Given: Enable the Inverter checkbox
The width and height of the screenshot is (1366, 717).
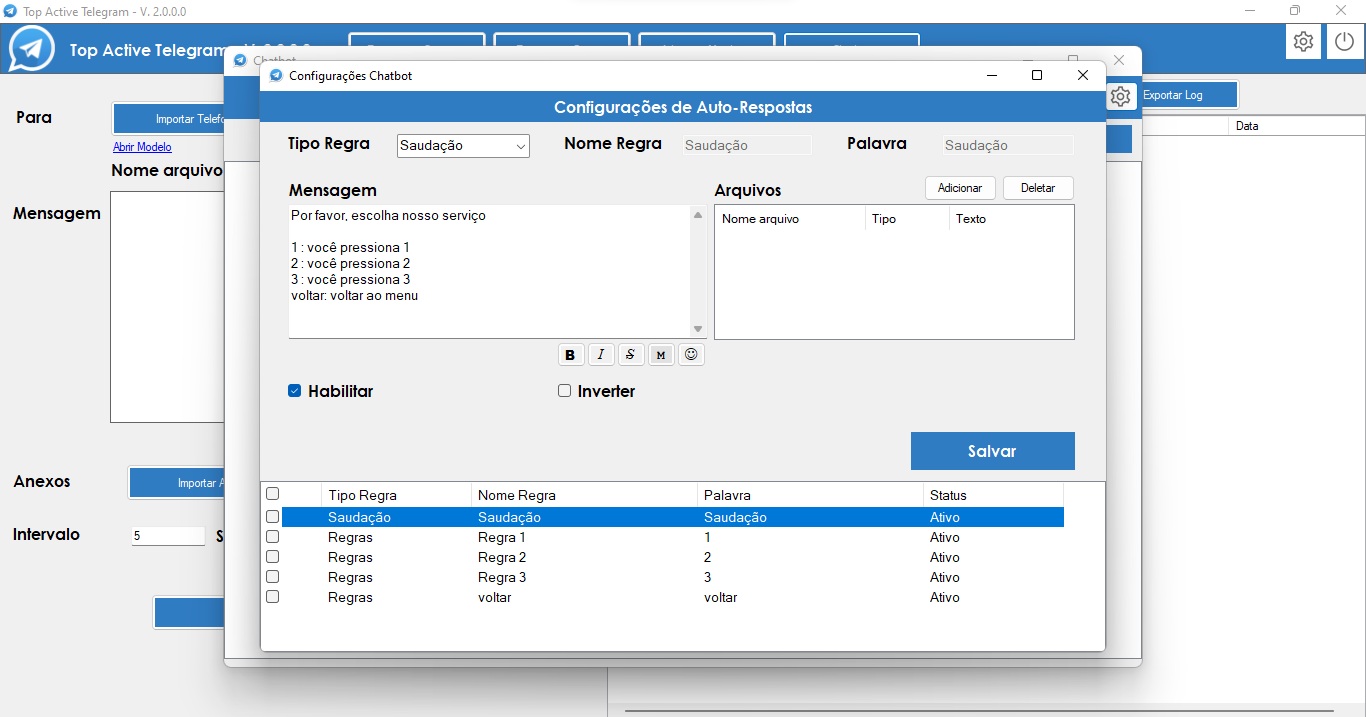Looking at the screenshot, I should coord(564,391).
